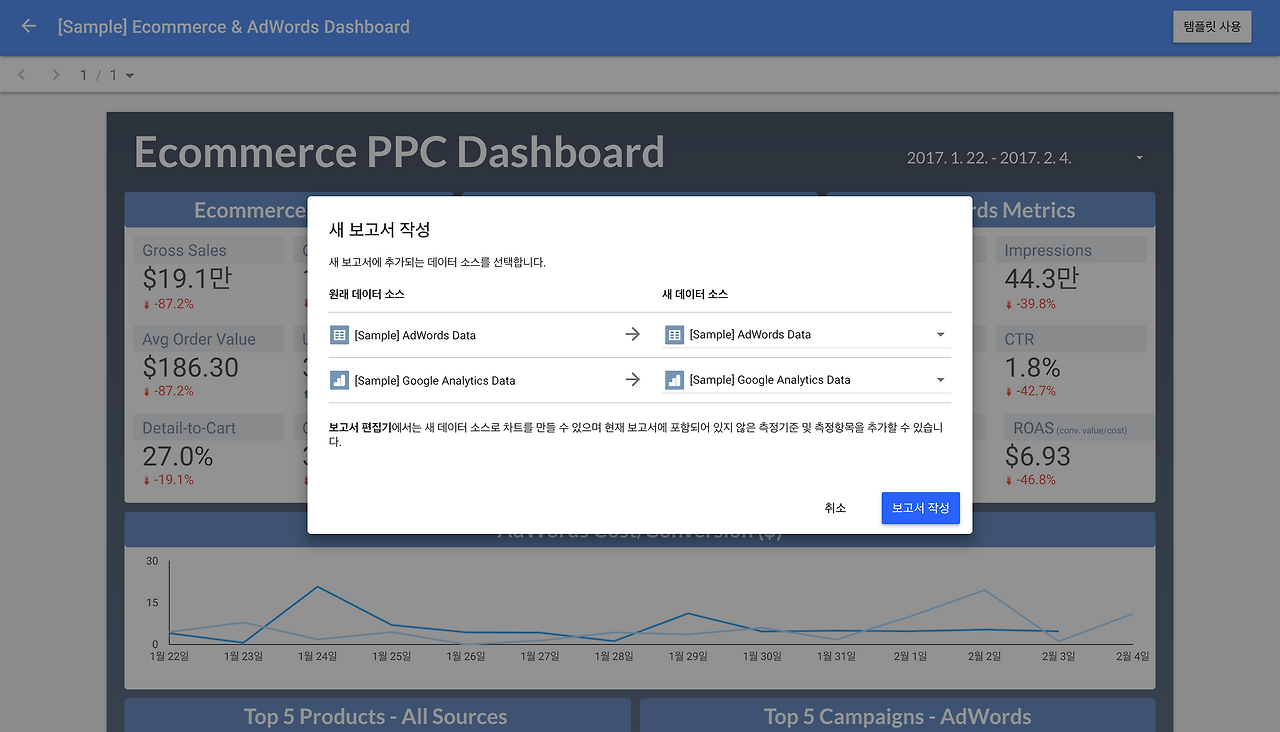Click the Detail-to-Cart 27.0% value
This screenshot has width=1280, height=732.
coord(178,456)
